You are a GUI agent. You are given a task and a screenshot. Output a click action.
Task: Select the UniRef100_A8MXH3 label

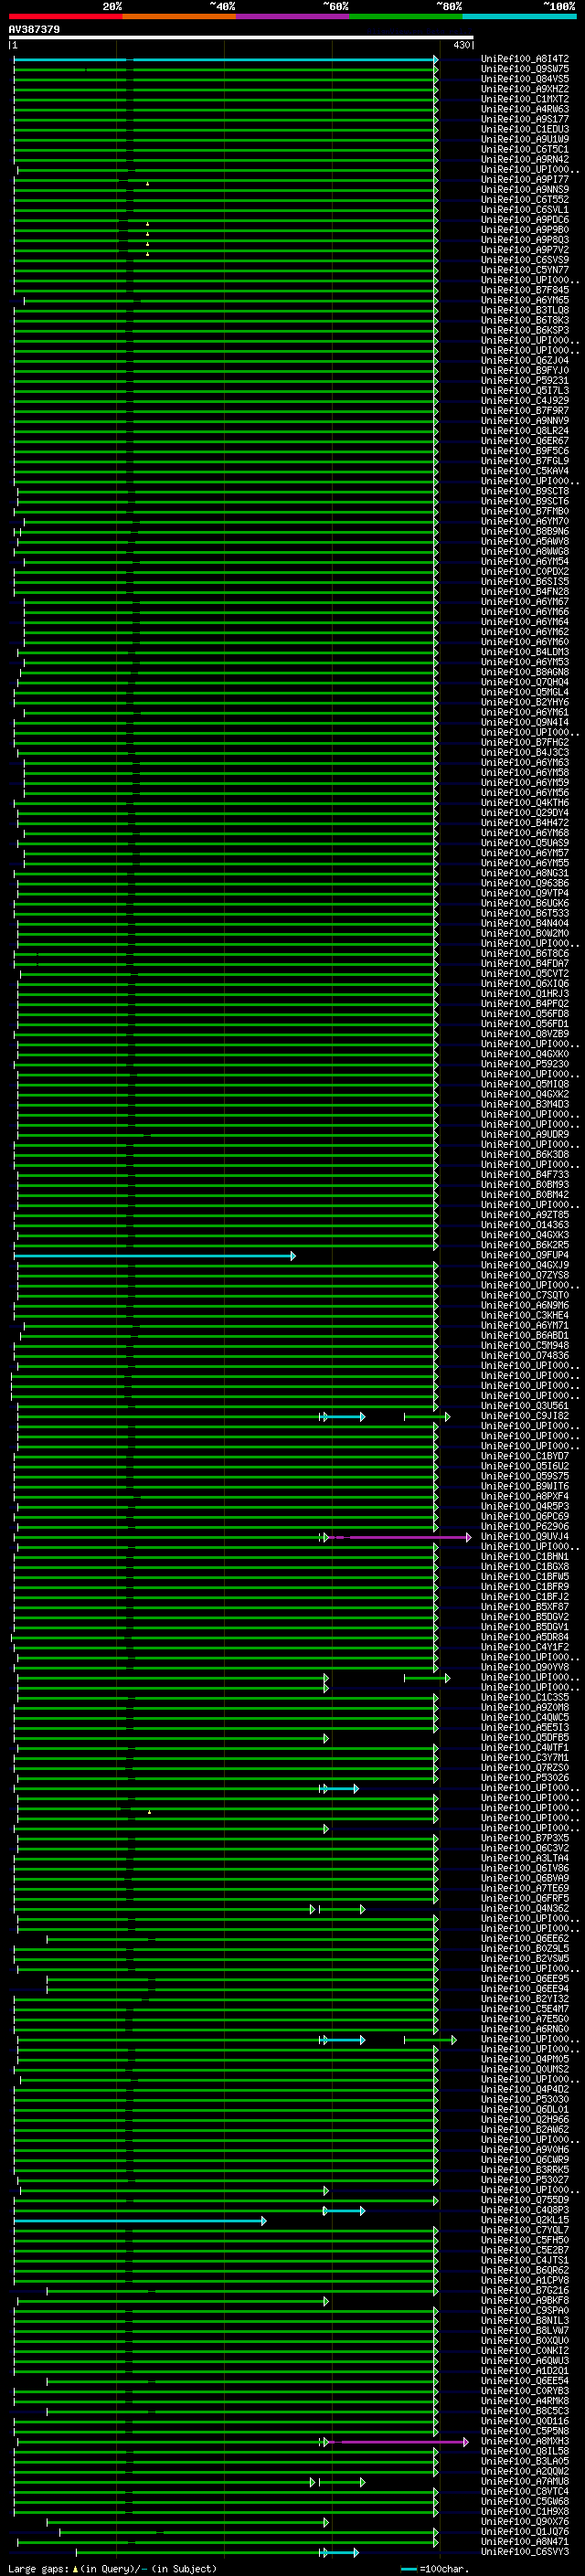pos(525,2442)
